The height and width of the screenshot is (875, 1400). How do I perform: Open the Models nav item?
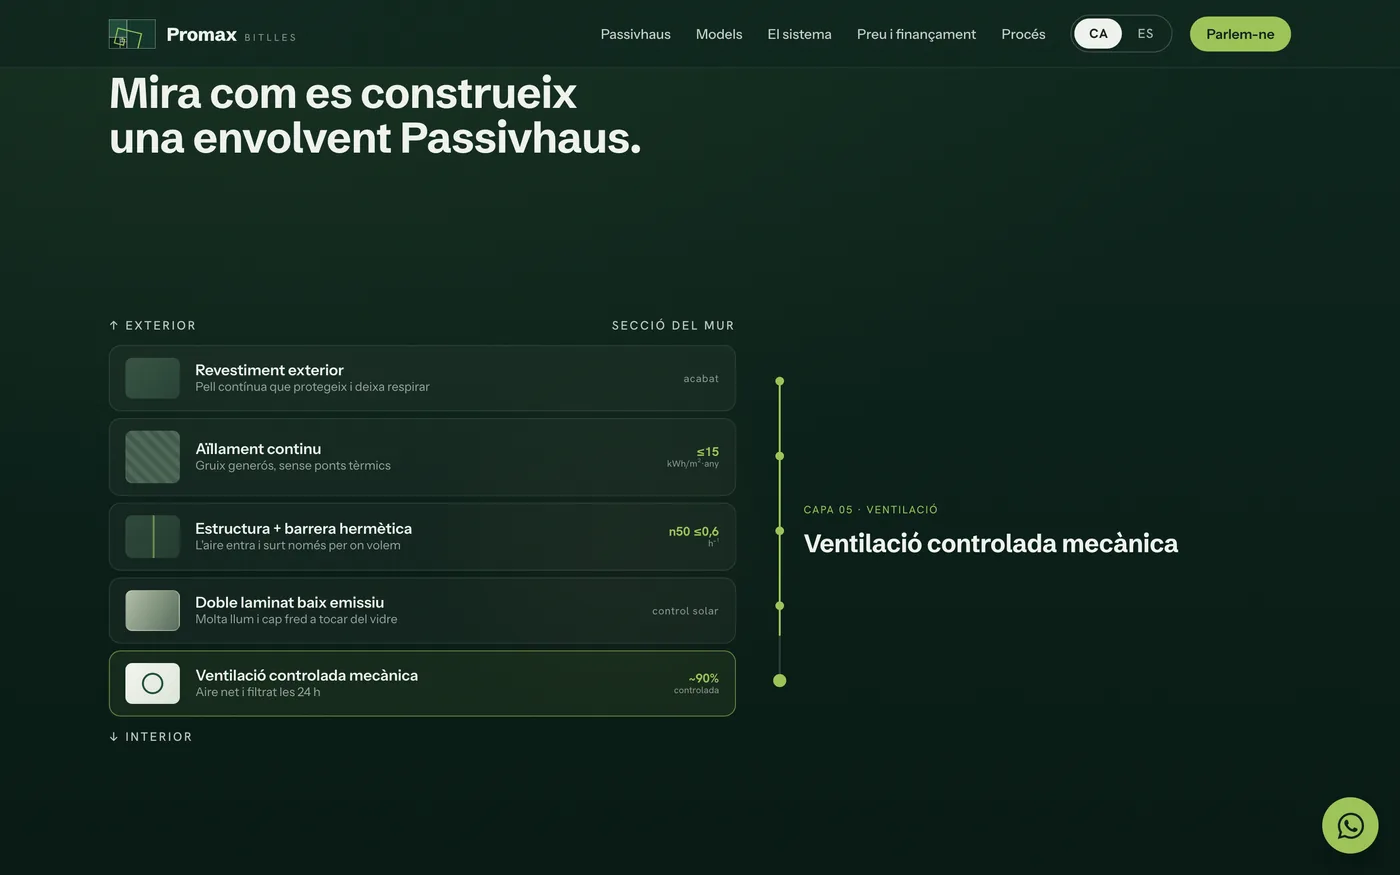point(719,34)
